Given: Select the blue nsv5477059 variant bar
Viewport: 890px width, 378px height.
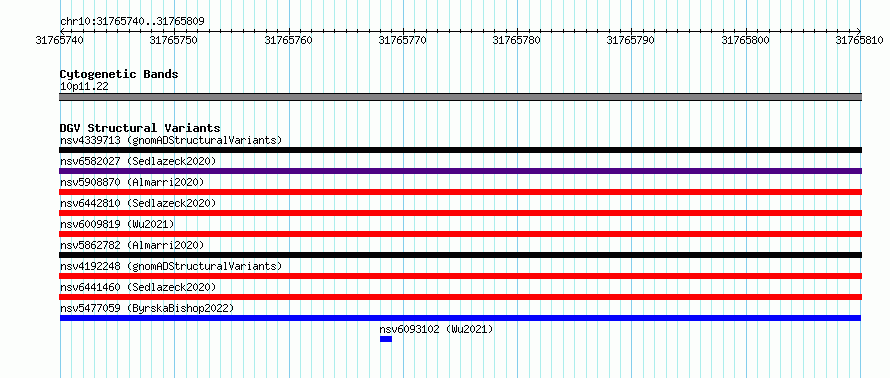Looking at the screenshot, I should [460, 318].
